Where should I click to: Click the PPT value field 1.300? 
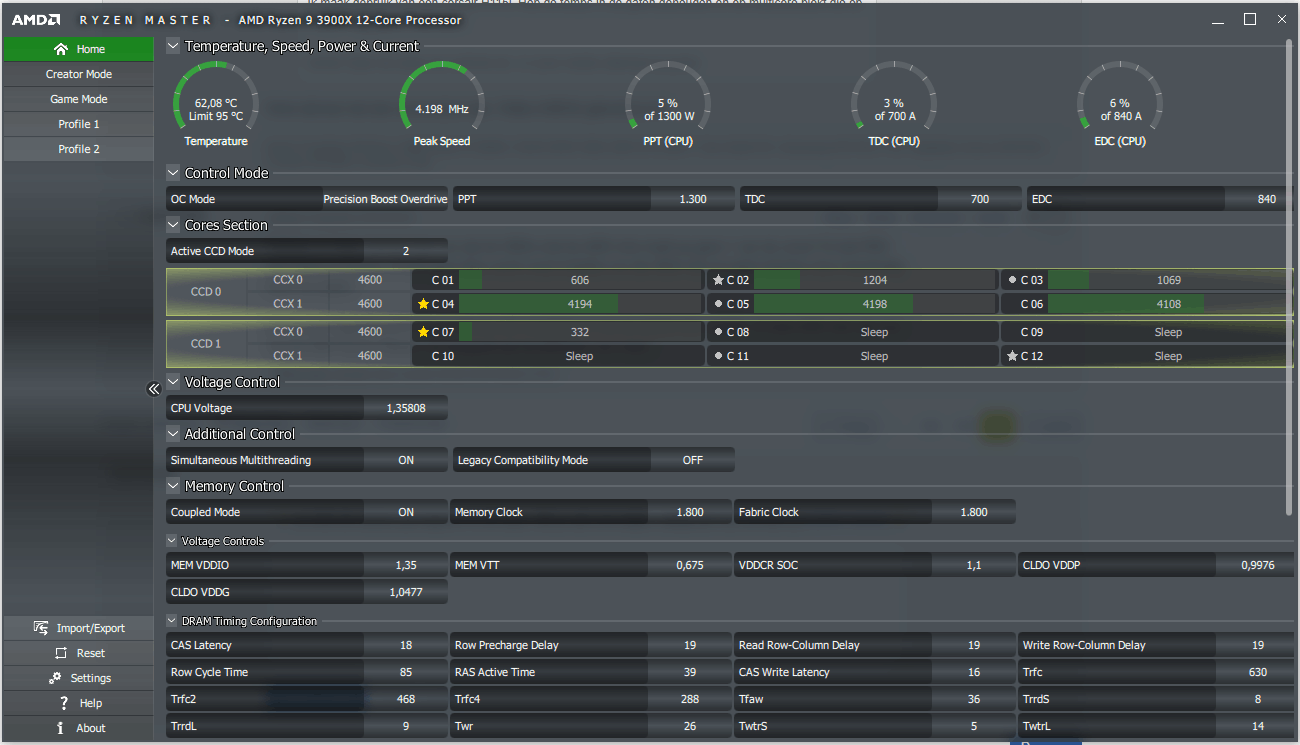tap(693, 199)
